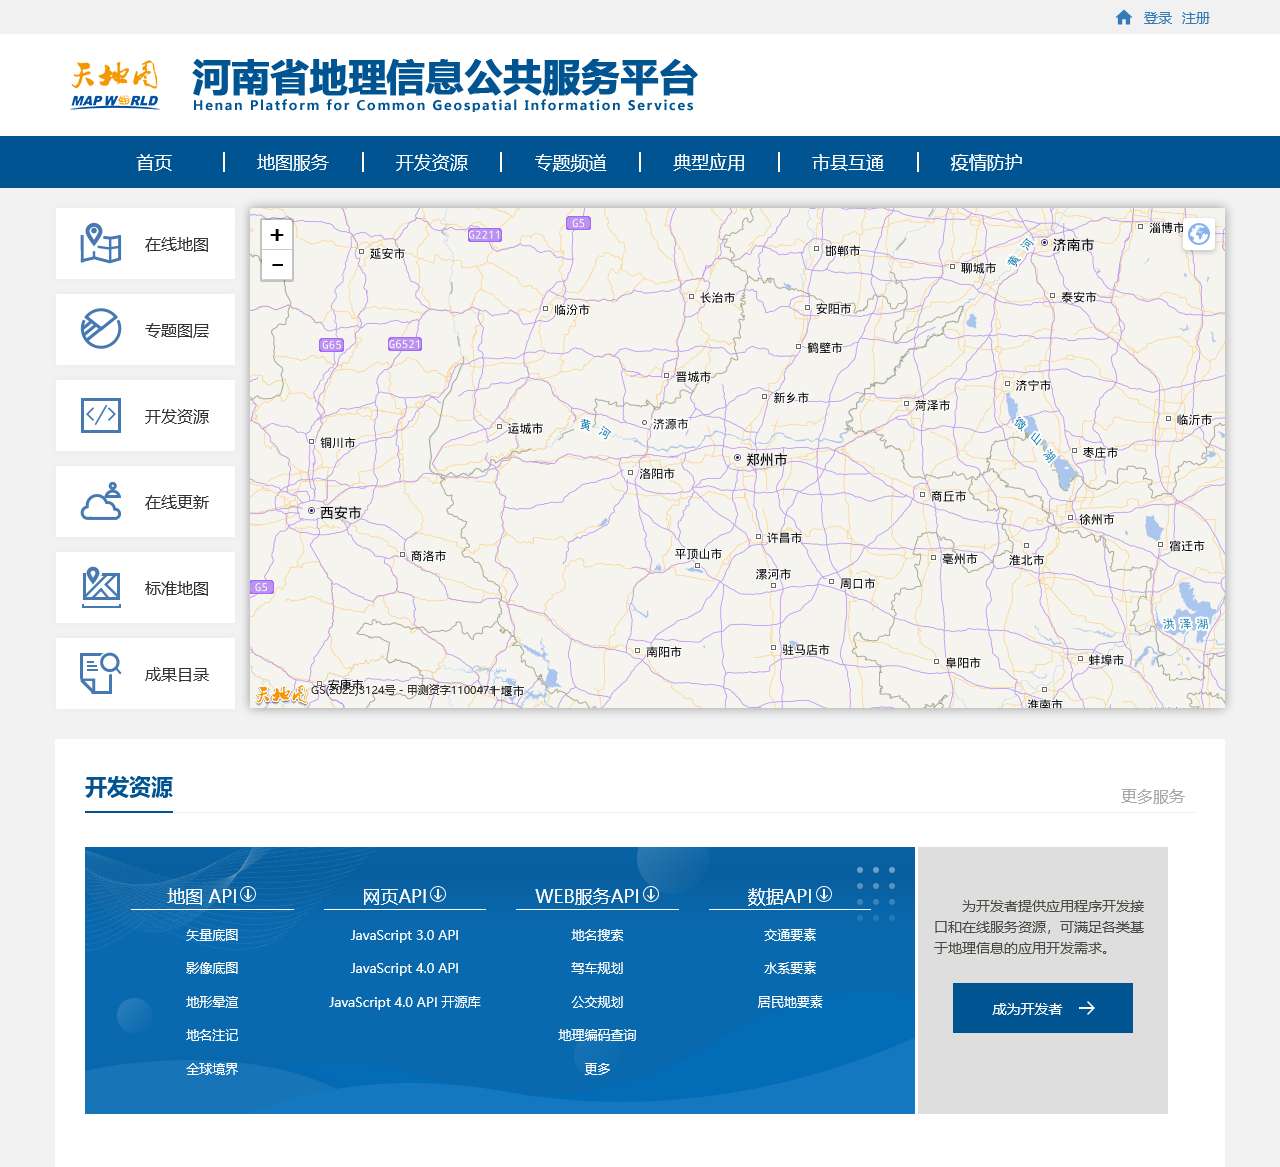Open 更多 under WEB服务API
Image resolution: width=1280 pixels, height=1167 pixels.
pos(597,1069)
